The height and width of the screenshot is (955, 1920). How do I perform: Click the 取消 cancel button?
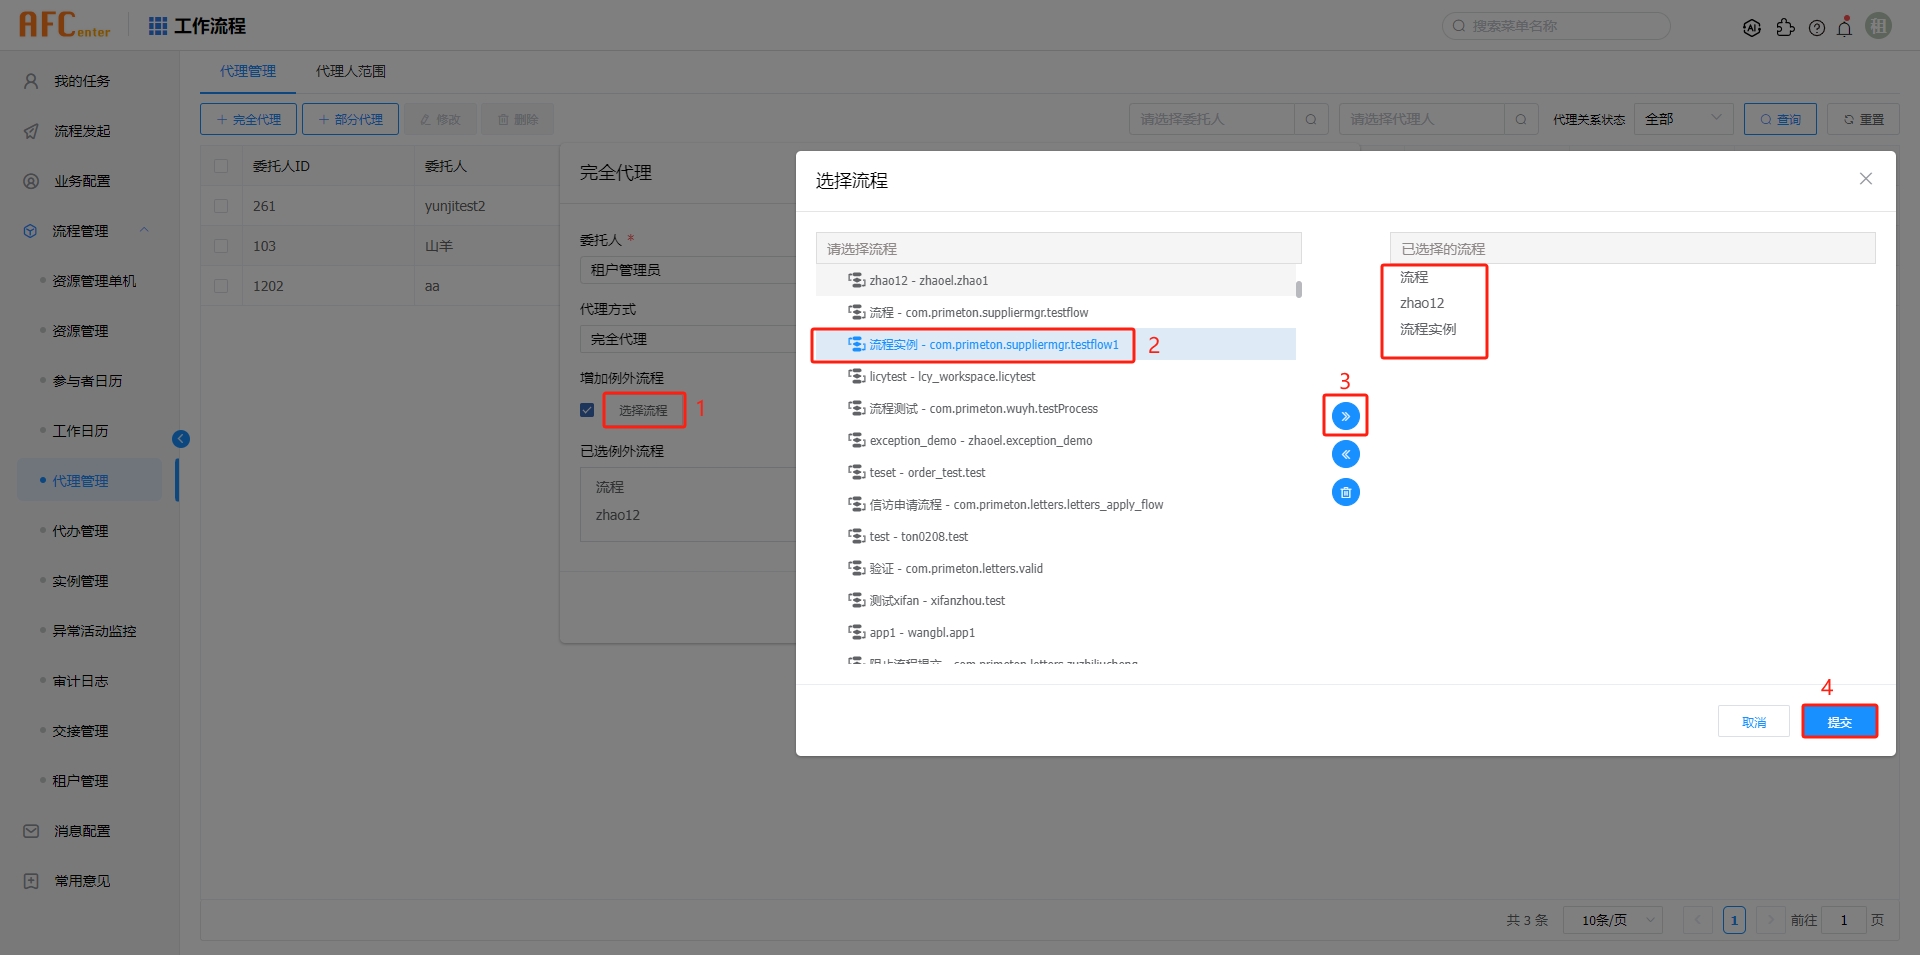[1753, 721]
